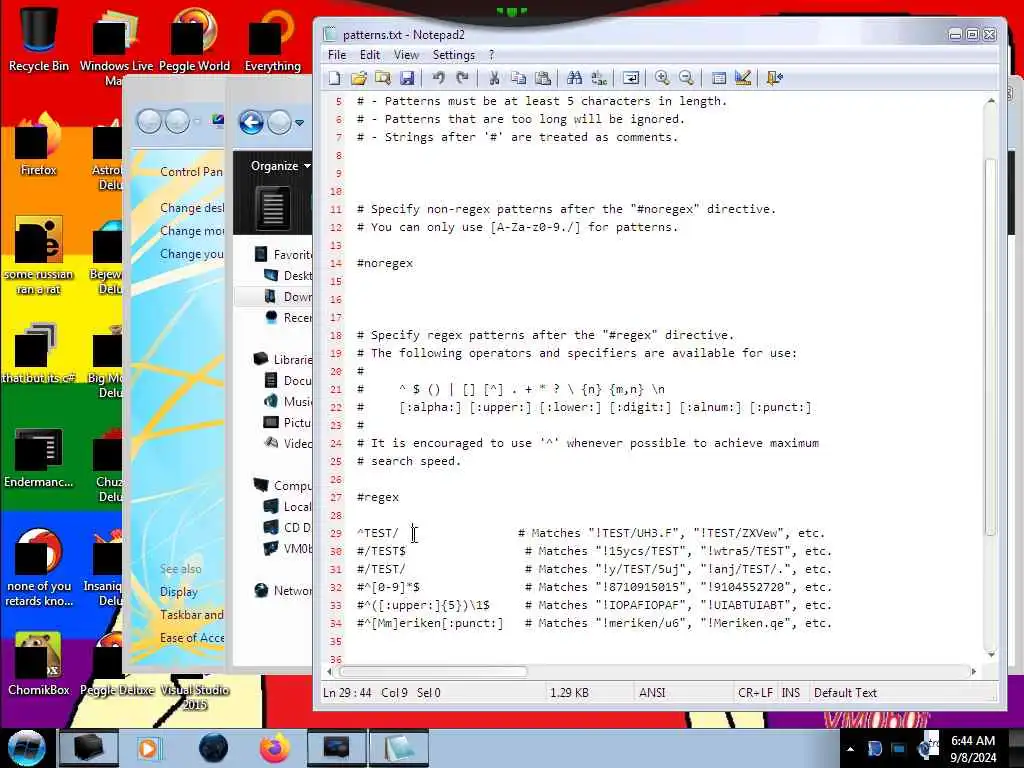This screenshot has height=768, width=1024.
Task: Click the scroll down arrow in Notepad2
Action: point(991,654)
